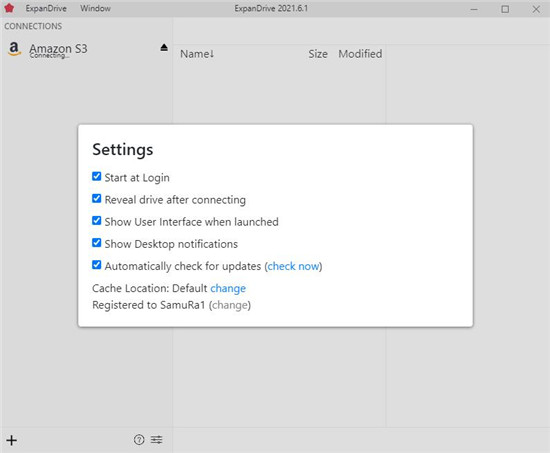Viewport: 550px width, 453px height.
Task: Eject the Amazon S3 drive
Action: 164,47
